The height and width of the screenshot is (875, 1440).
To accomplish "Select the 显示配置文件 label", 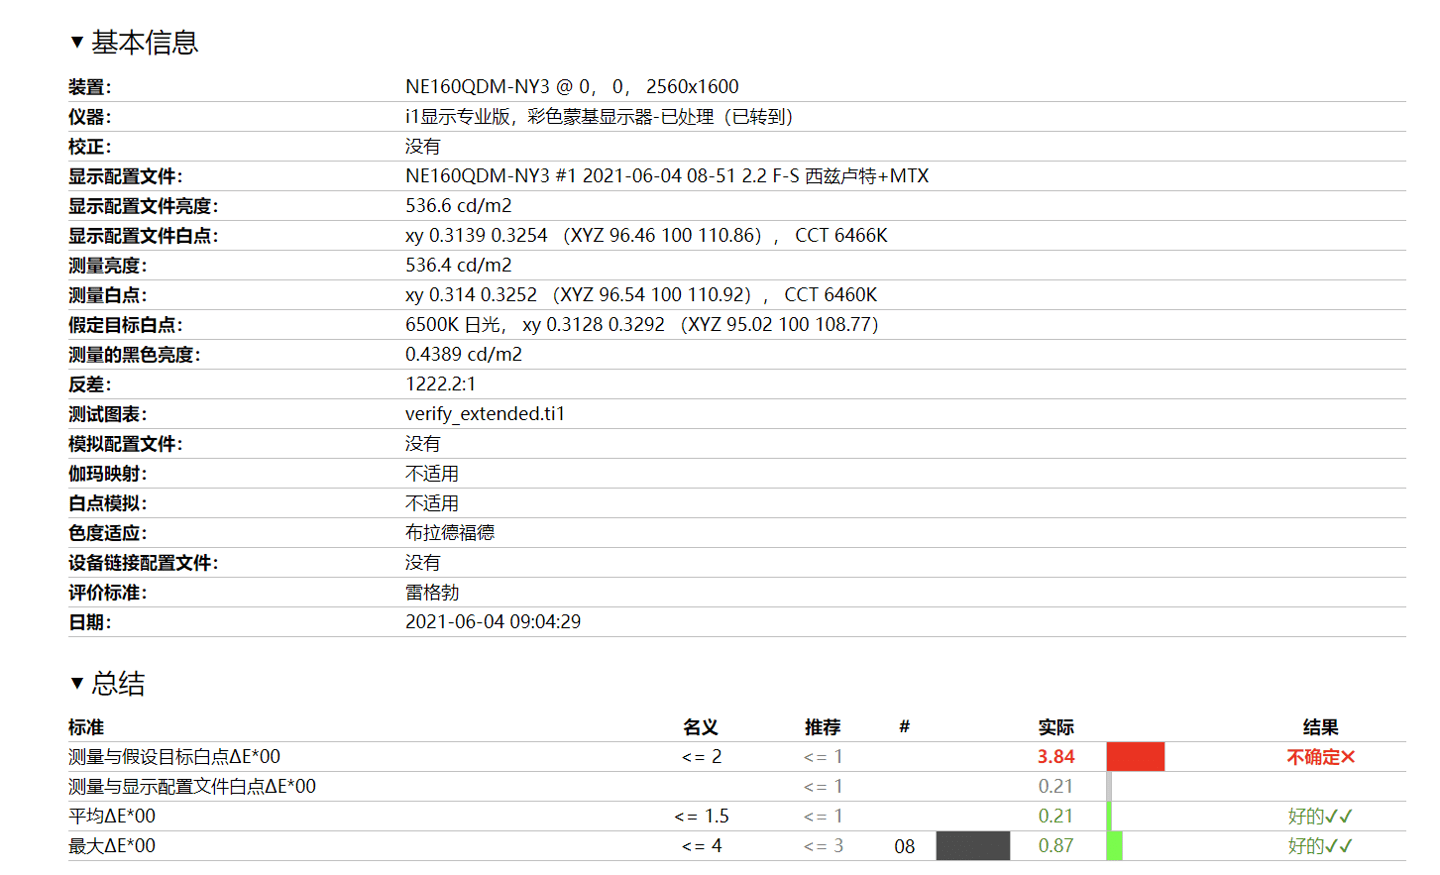I will pyautogui.click(x=125, y=176).
